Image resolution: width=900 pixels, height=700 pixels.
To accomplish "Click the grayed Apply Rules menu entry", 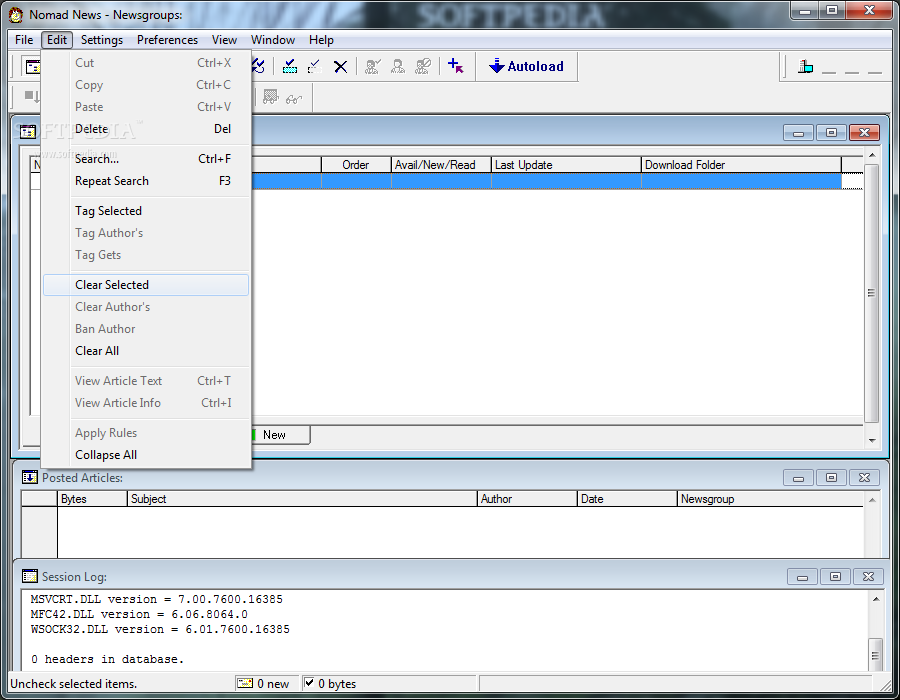I will [x=146, y=433].
